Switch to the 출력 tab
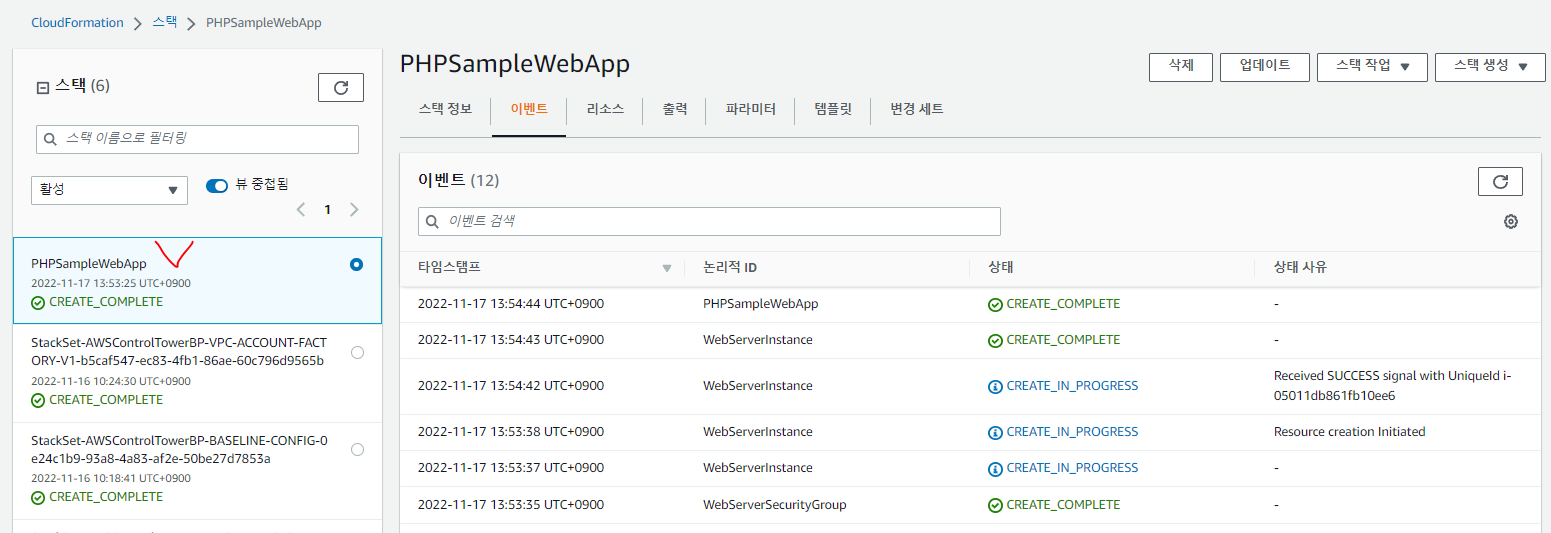The height and width of the screenshot is (533, 1551). [x=675, y=109]
